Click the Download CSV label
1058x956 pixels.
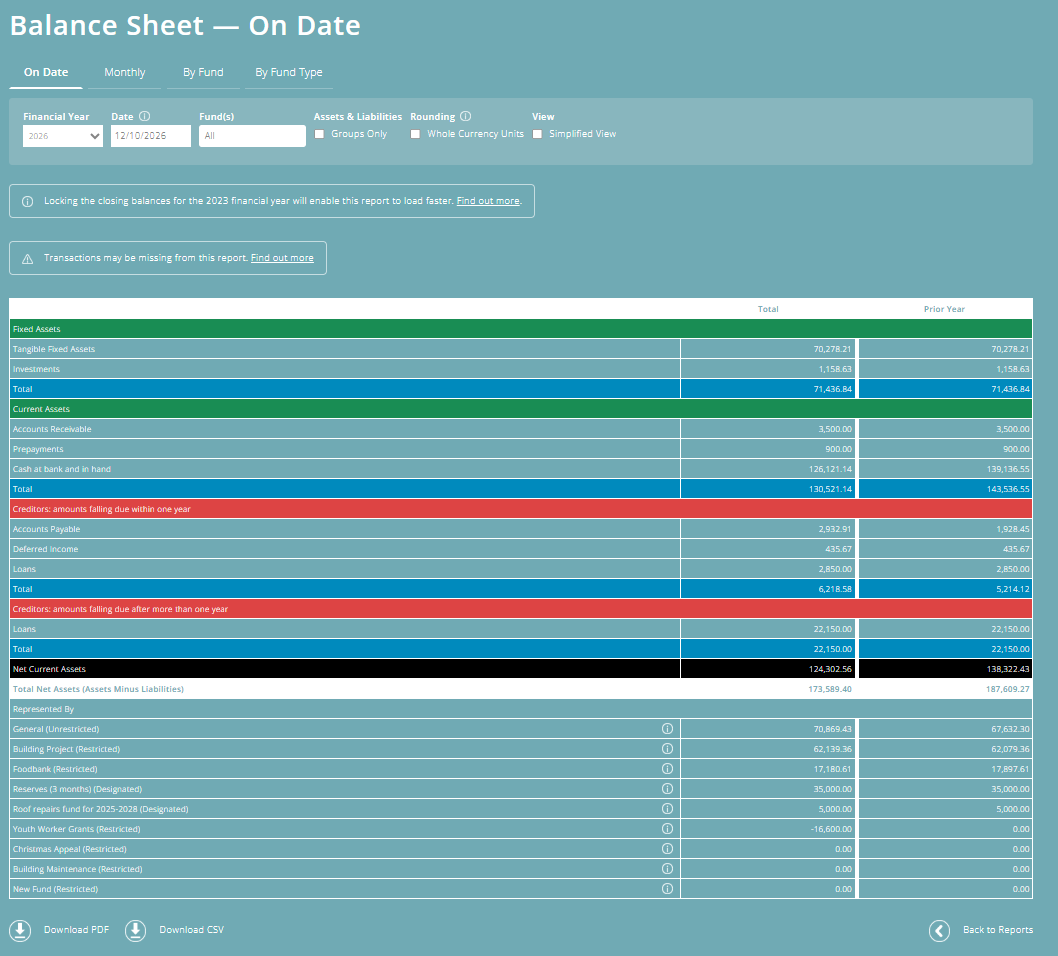click(x=192, y=930)
